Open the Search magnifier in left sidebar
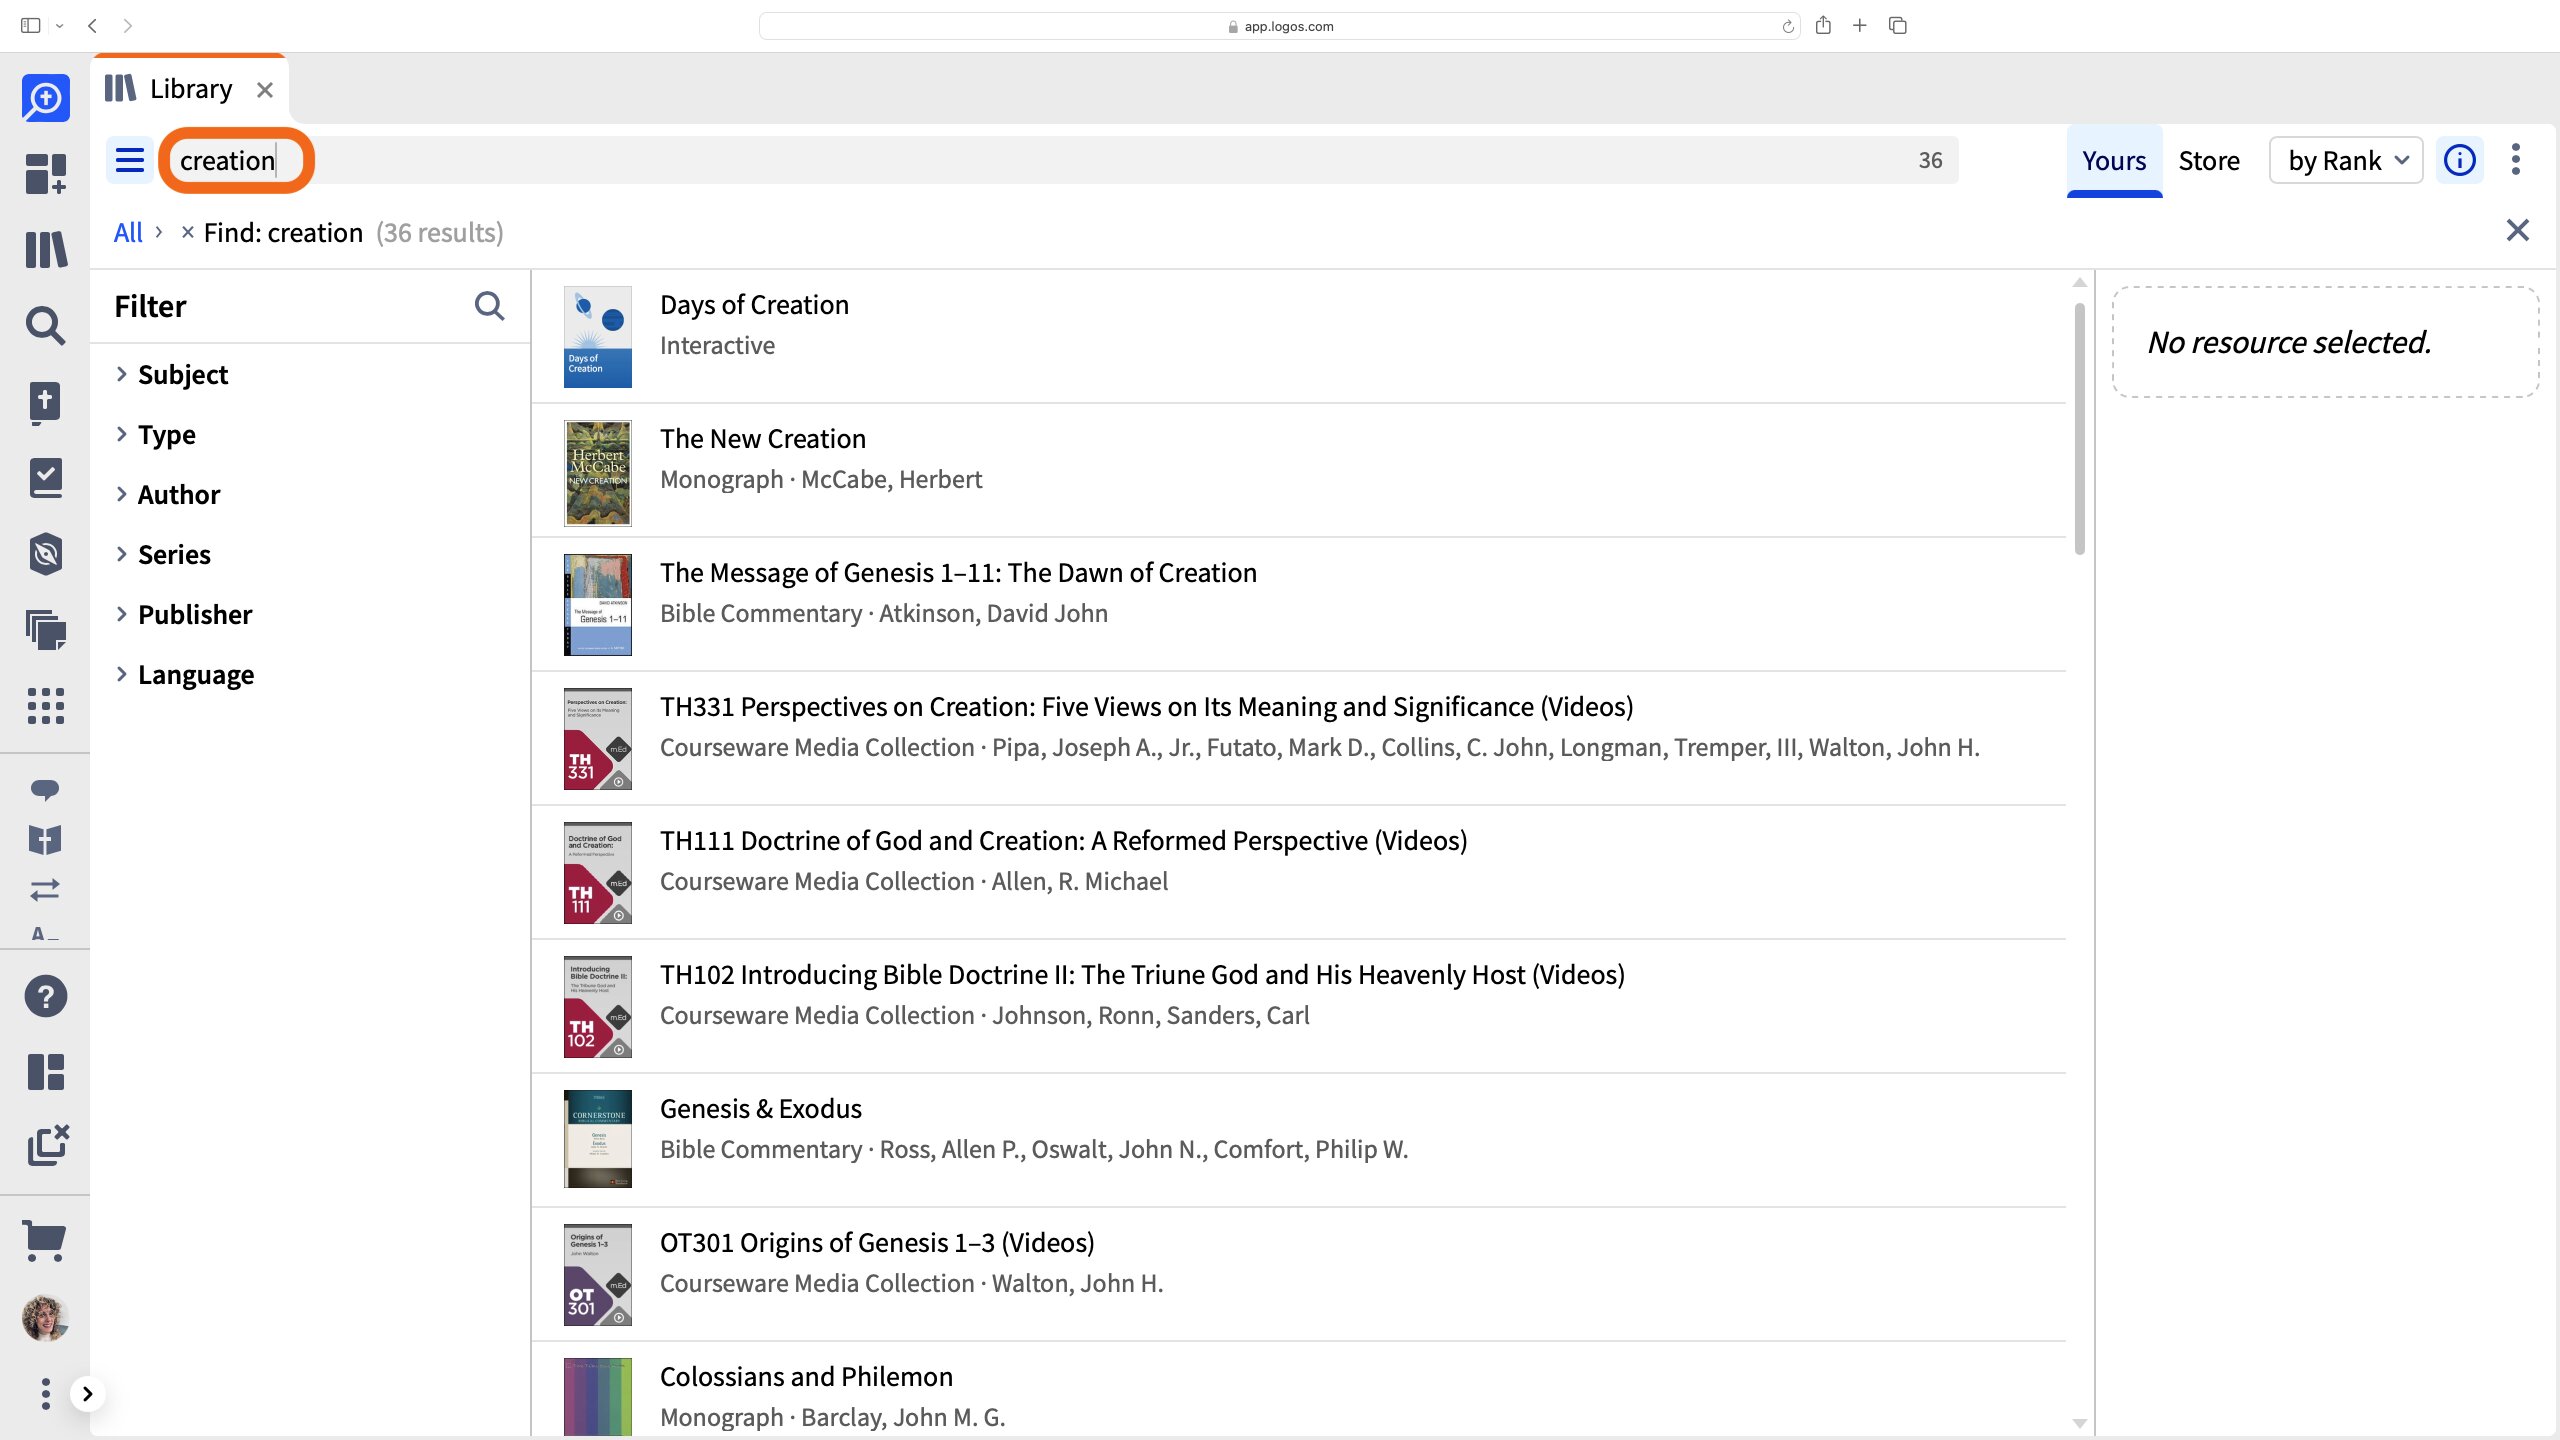 click(x=46, y=326)
